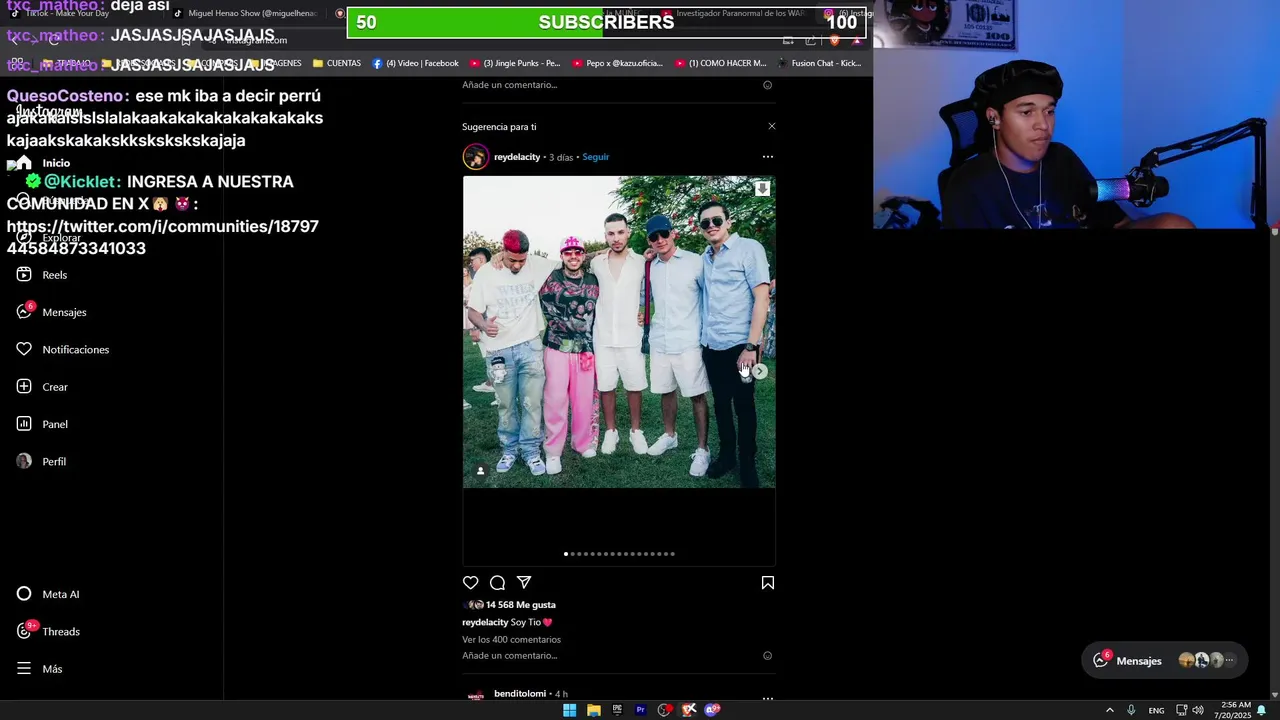The height and width of the screenshot is (720, 1280).
Task: Open three-dot options on reydelacity post
Action: coord(768,157)
